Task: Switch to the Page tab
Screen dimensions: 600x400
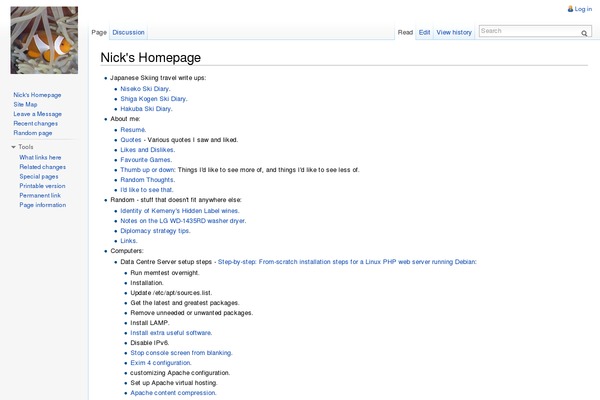Action: coord(99,33)
